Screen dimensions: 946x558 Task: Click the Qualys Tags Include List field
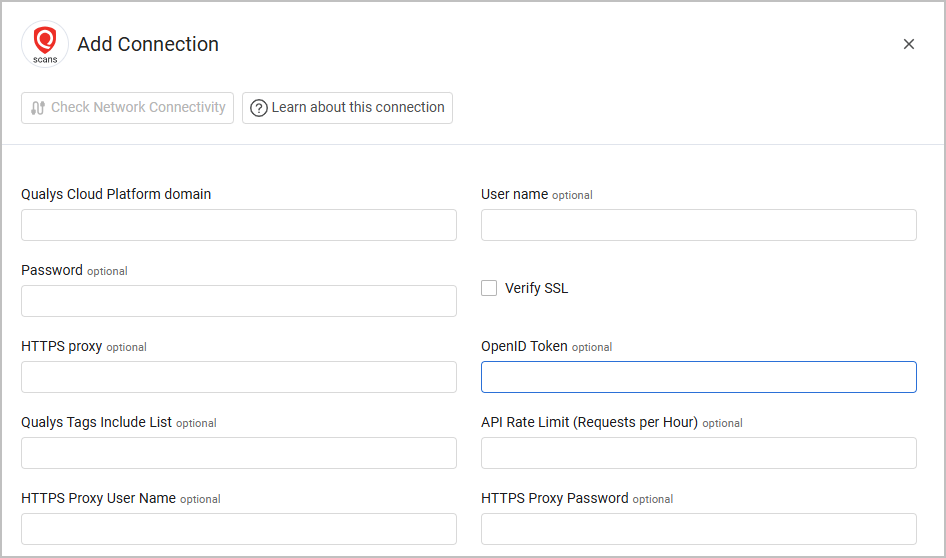(x=239, y=453)
